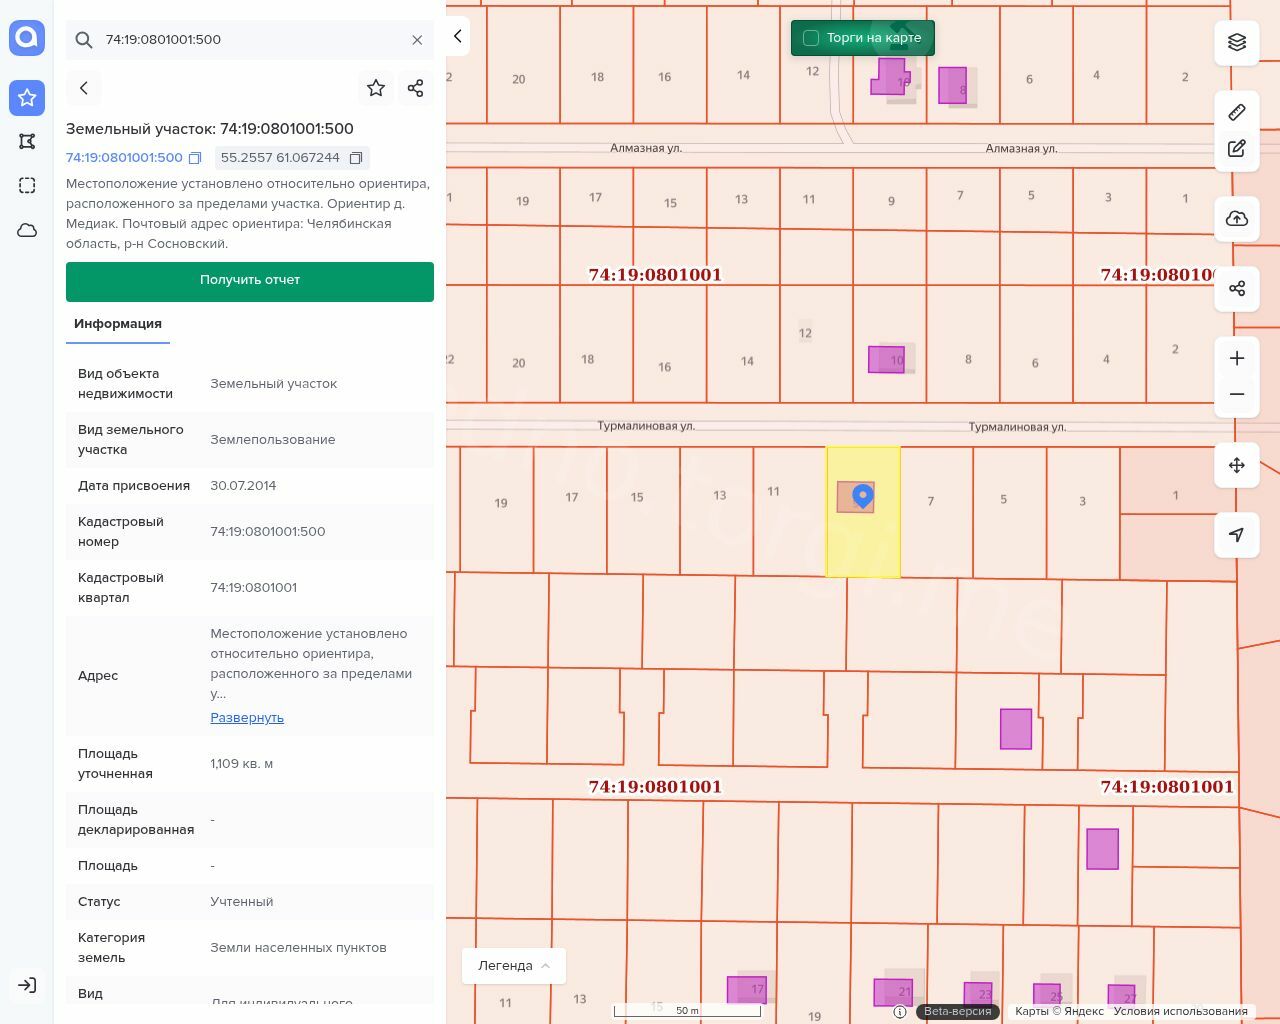Zoom in on the map
Viewport: 1280px width, 1024px height.
pos(1237,358)
